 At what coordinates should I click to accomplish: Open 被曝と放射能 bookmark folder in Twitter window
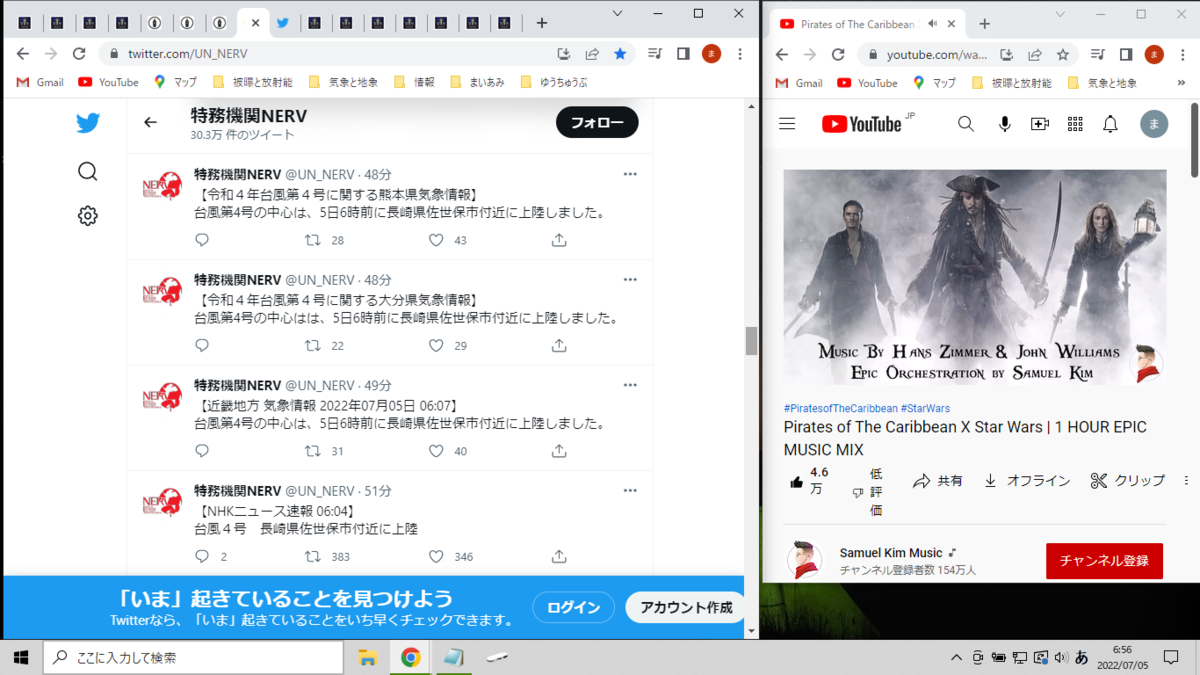click(x=252, y=83)
